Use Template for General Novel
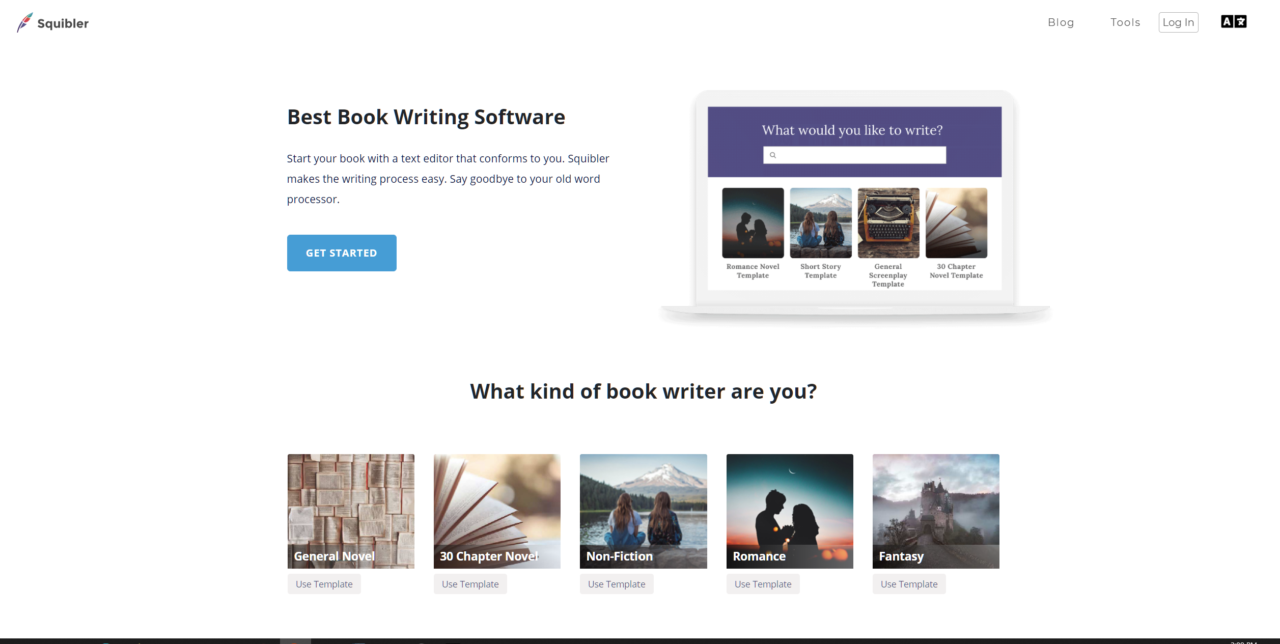 click(324, 583)
